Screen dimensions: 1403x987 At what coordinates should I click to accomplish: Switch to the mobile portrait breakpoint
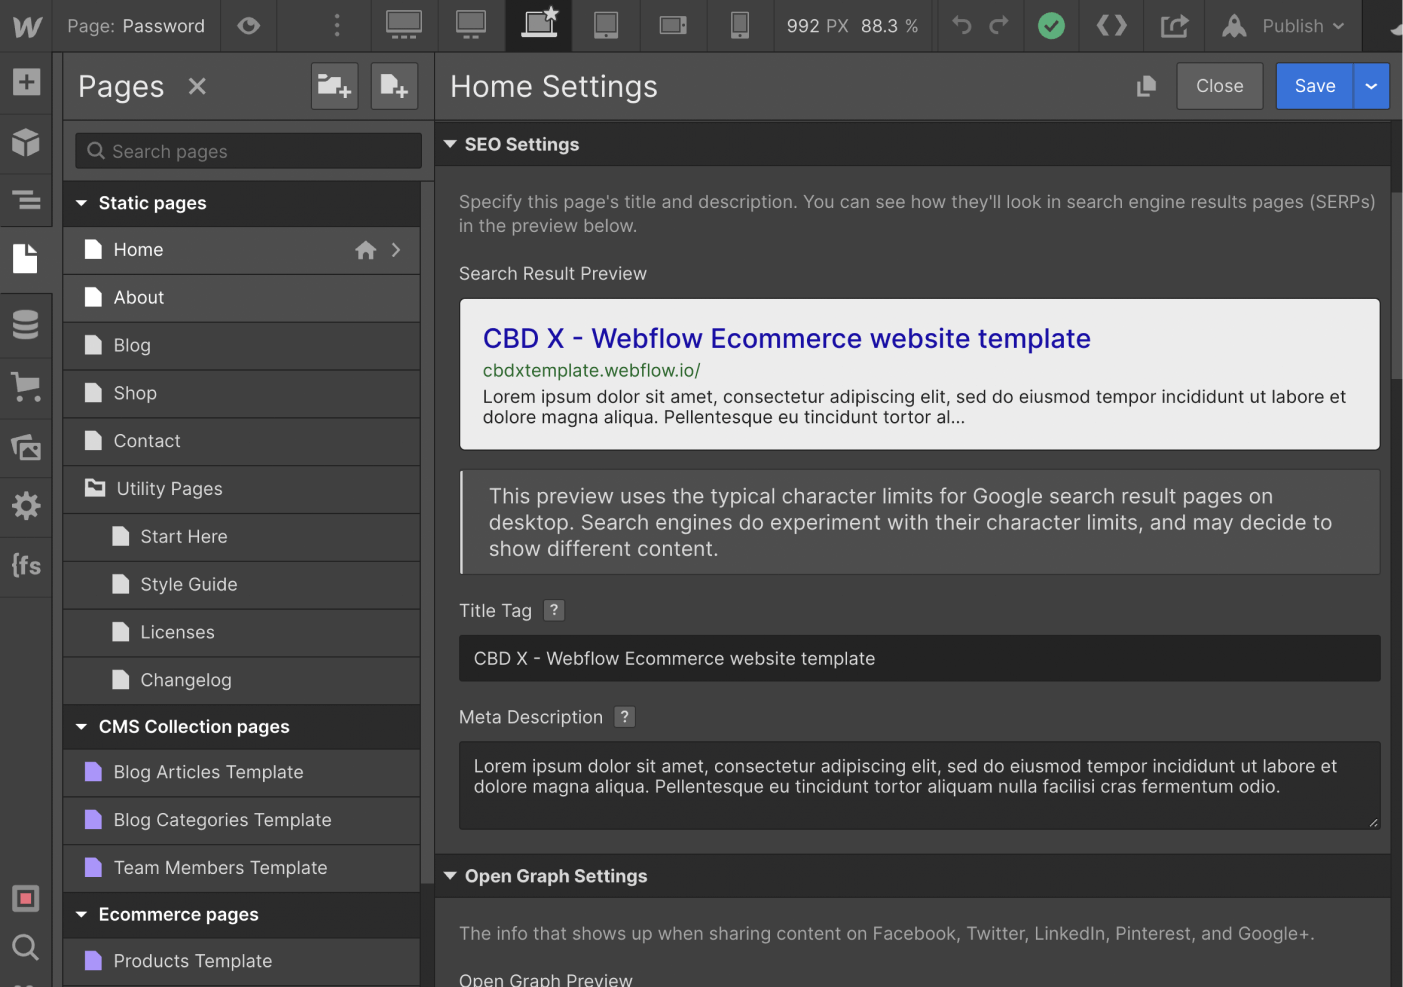[740, 26]
